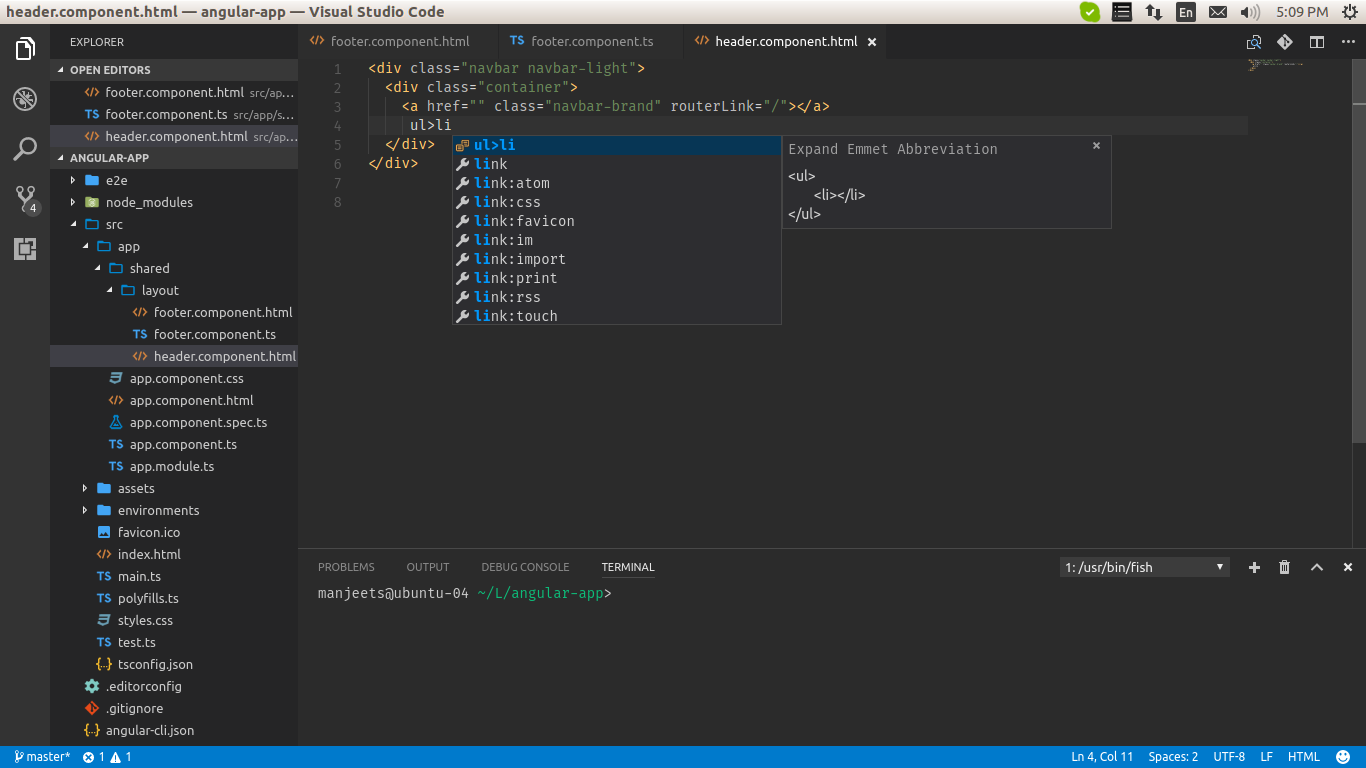Switch to the PROBLEMS panel tab
1366x768 pixels.
coord(346,567)
